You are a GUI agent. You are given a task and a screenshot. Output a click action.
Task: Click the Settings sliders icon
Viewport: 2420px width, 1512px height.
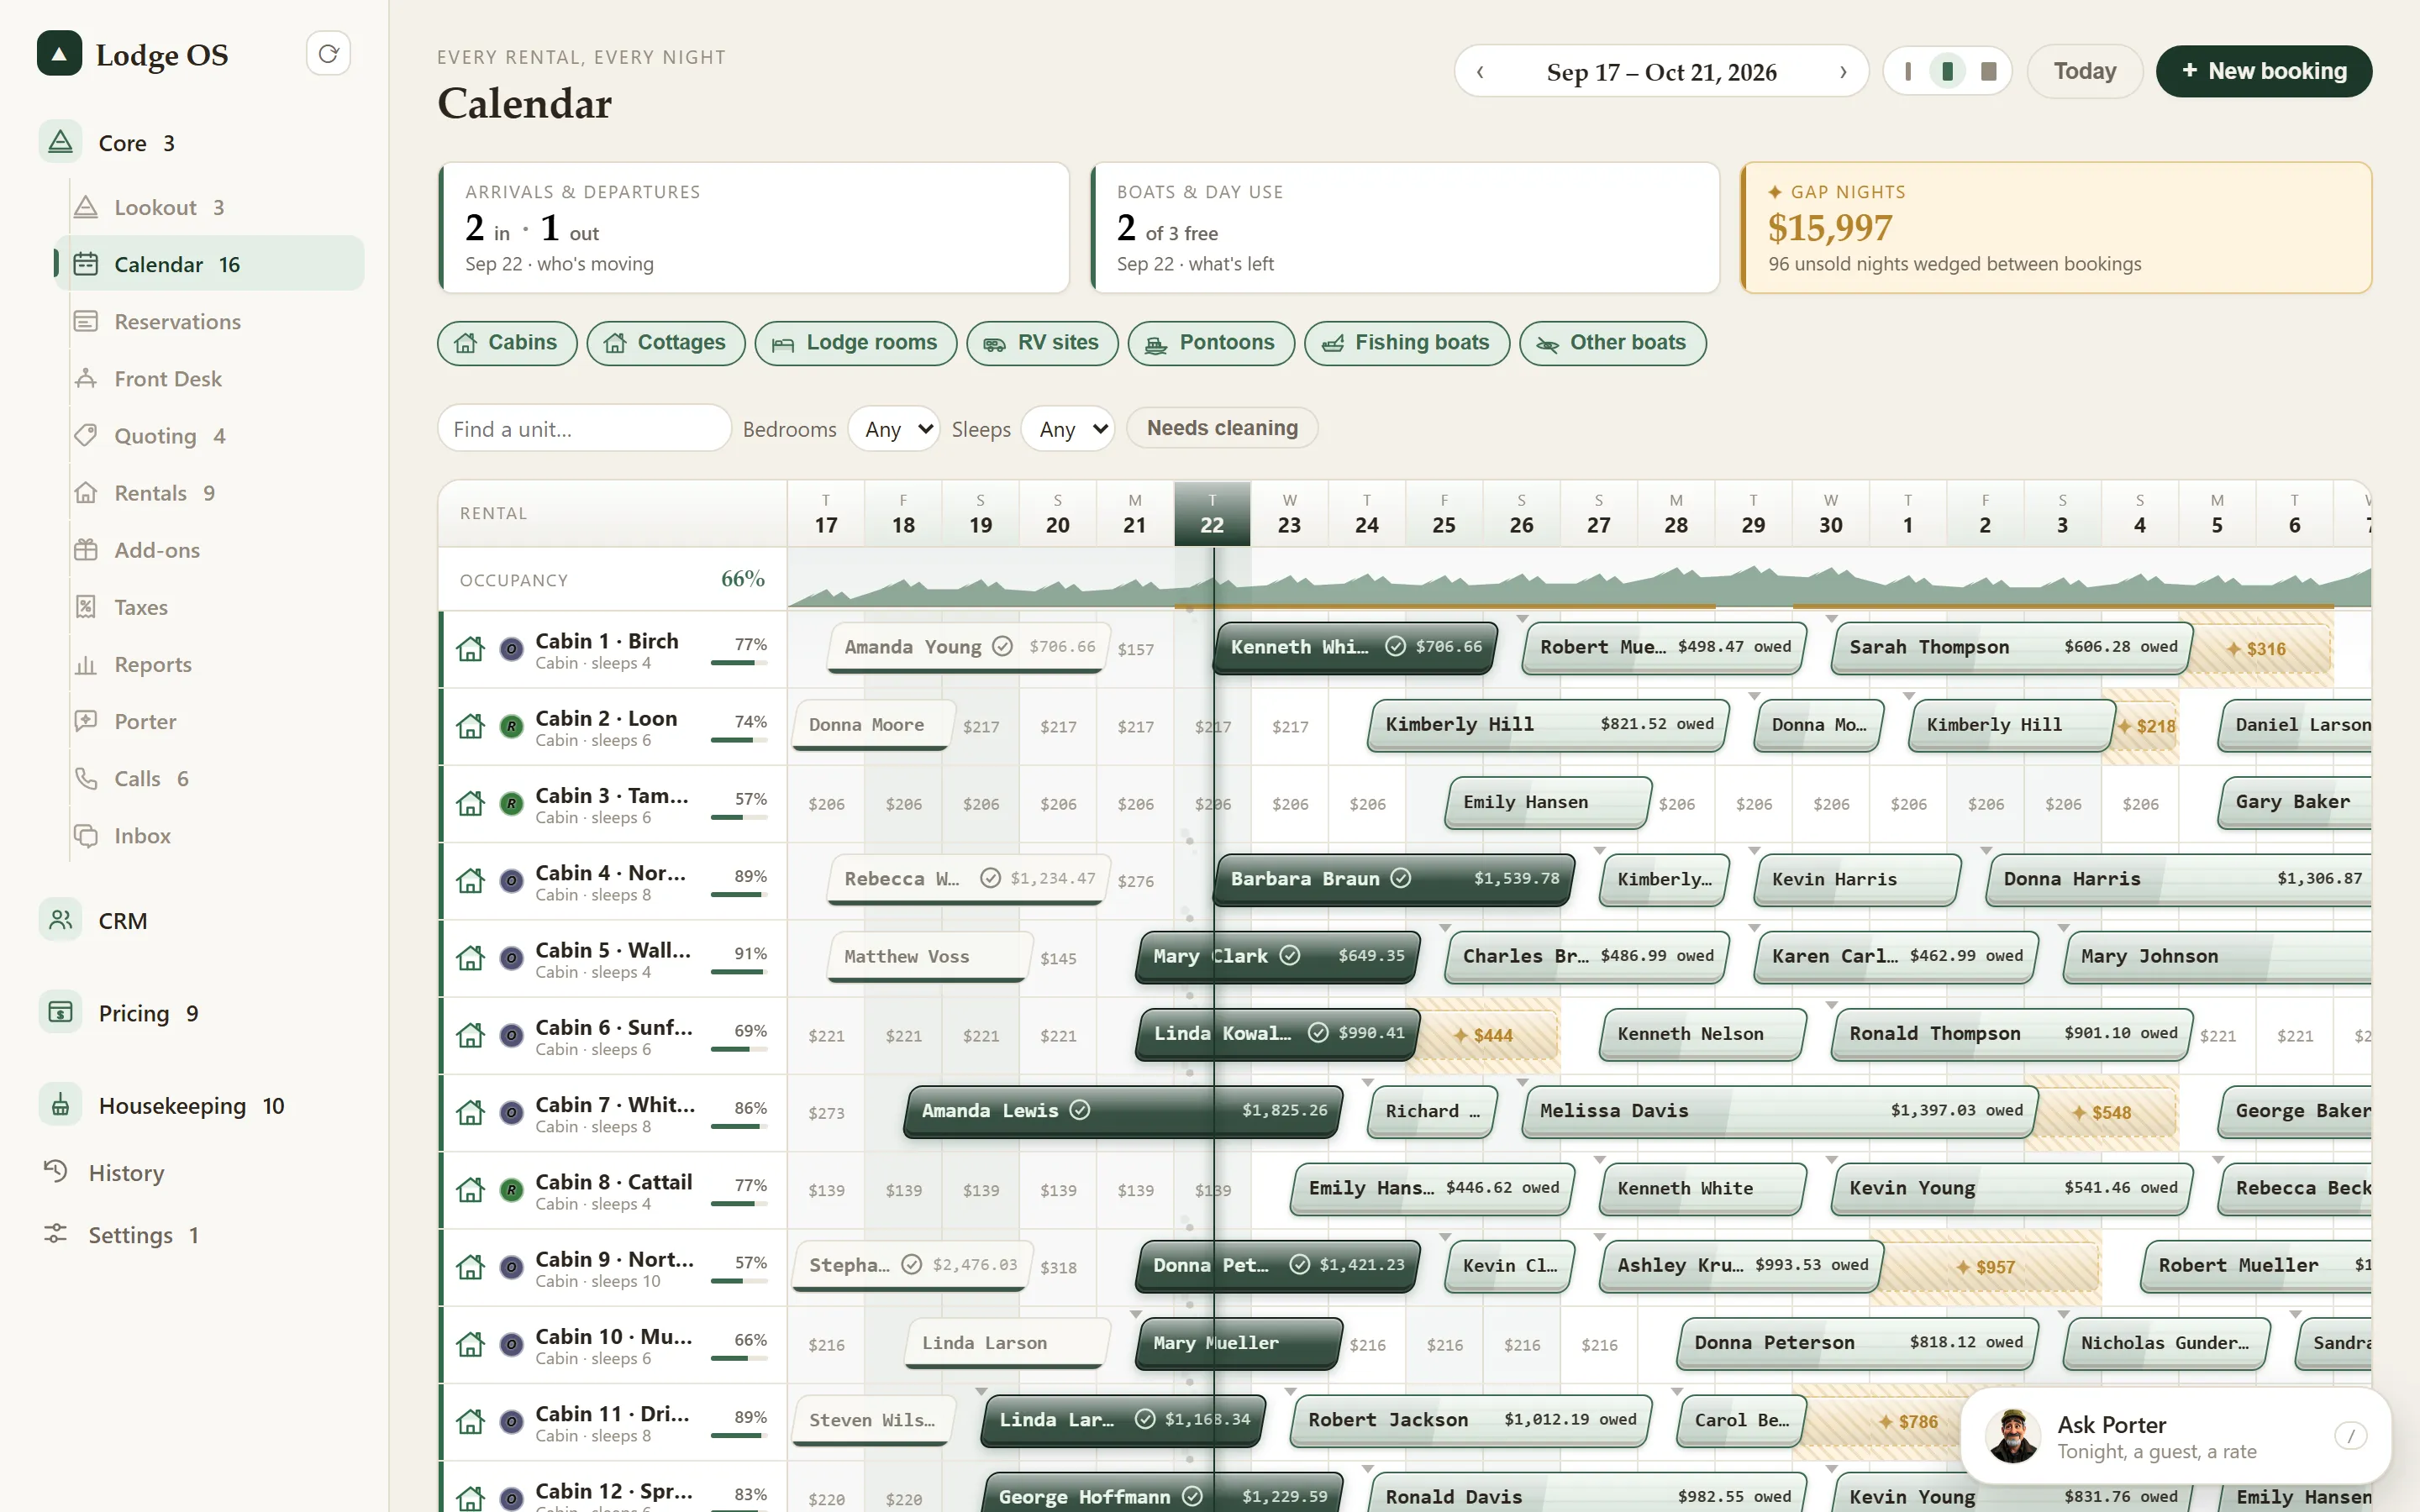click(x=56, y=1234)
